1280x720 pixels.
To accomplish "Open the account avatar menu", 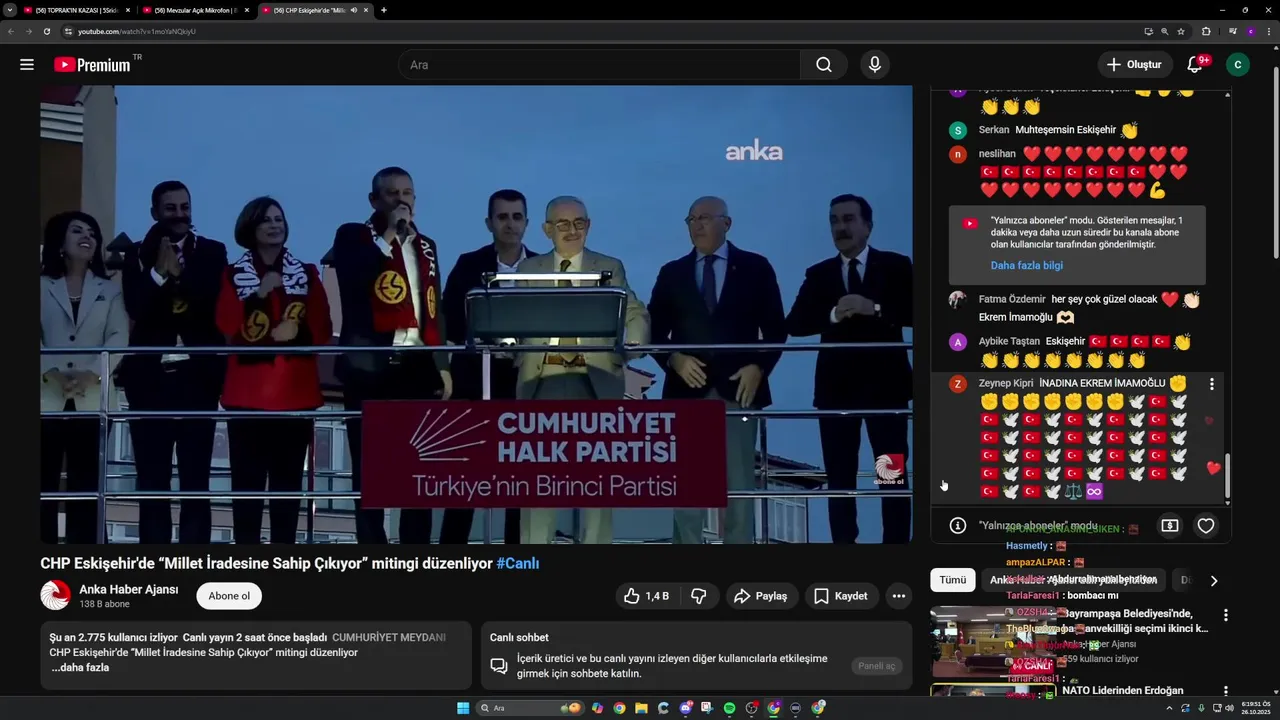I will coord(1238,65).
